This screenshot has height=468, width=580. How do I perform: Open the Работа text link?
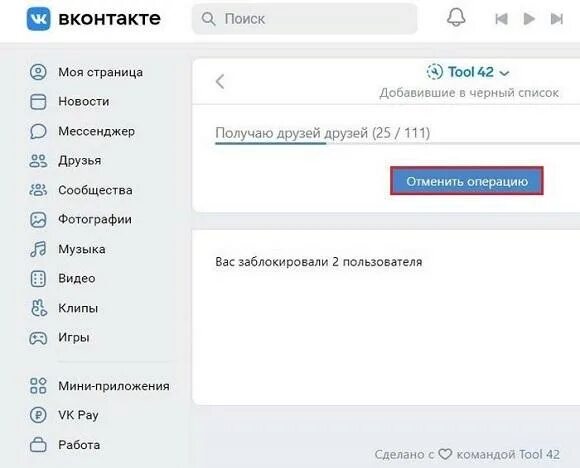tap(79, 445)
